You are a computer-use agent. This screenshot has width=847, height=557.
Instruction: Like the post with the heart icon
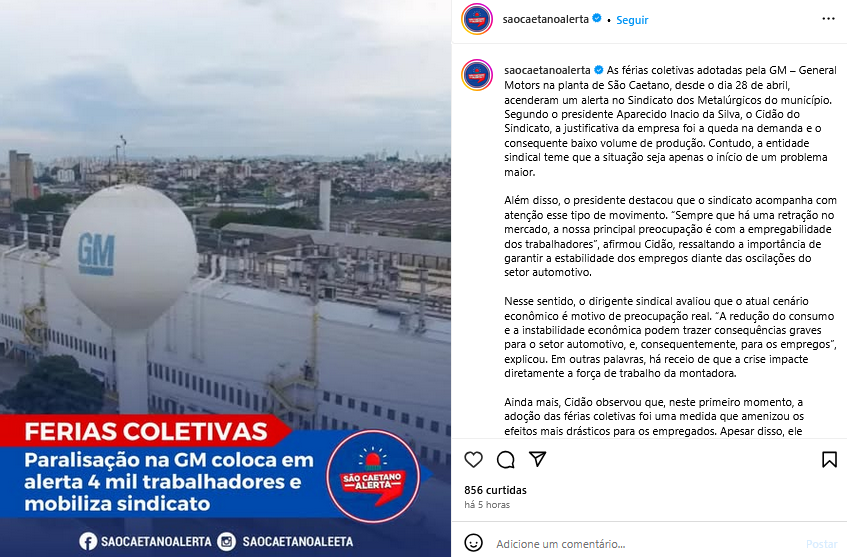click(x=474, y=459)
